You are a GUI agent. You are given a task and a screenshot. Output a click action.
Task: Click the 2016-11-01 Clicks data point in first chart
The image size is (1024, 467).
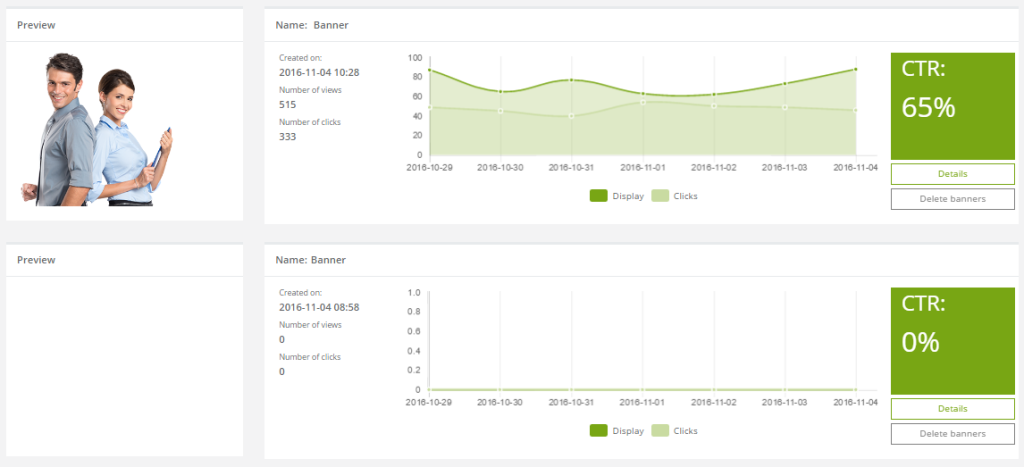643,102
